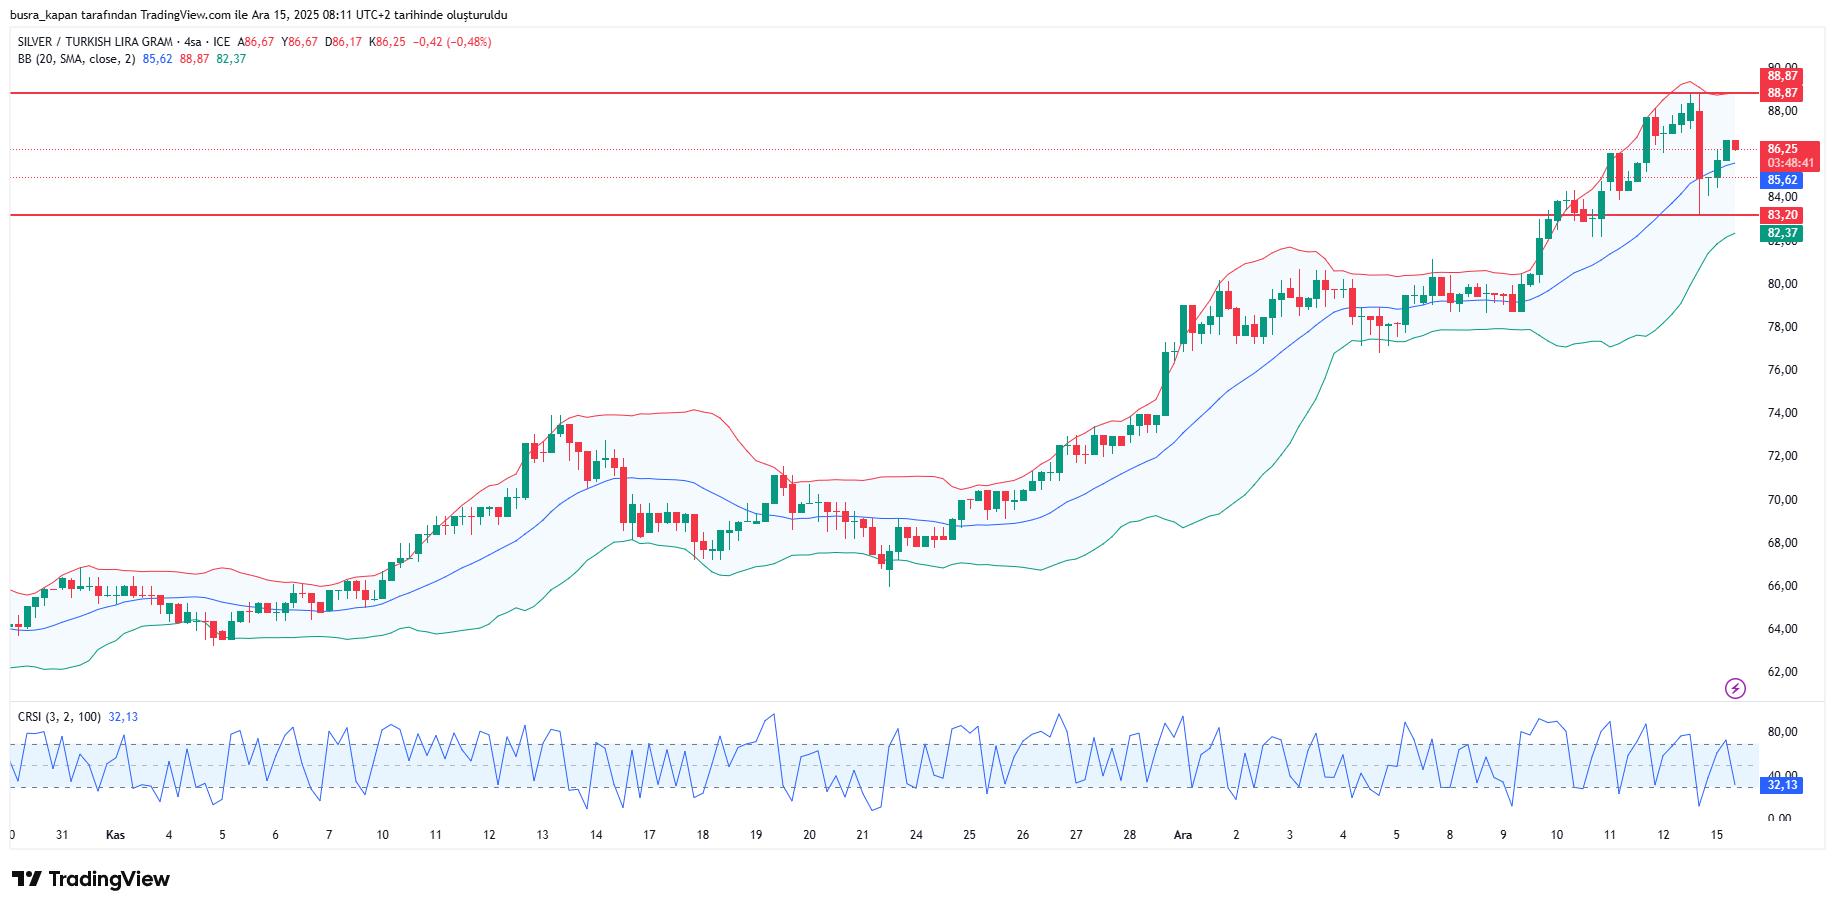
Task: Click the 15 date label on time axis
Action: (1716, 835)
